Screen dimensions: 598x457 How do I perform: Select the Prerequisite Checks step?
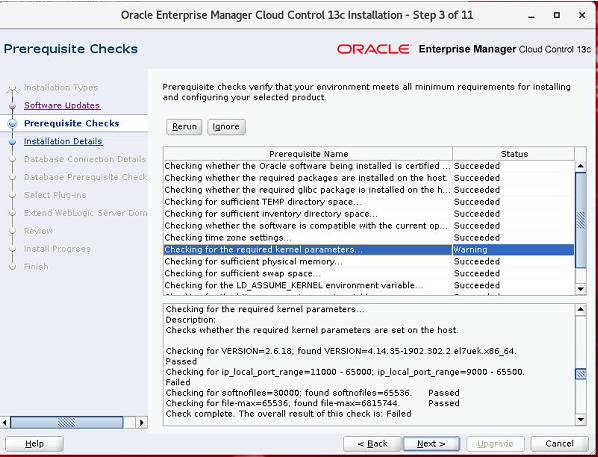pos(72,124)
